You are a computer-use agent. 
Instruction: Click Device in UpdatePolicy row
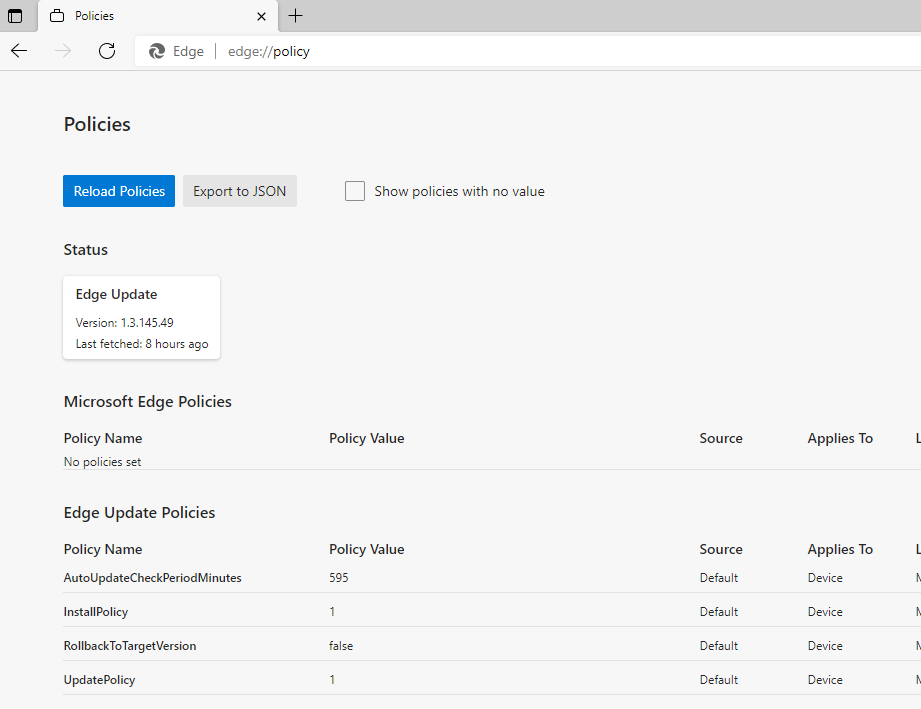(825, 680)
